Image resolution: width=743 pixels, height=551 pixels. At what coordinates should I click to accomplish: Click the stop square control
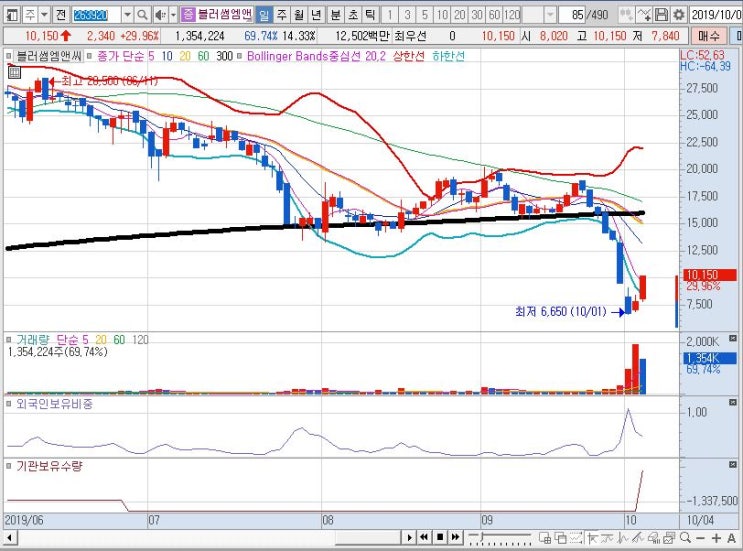point(440,537)
